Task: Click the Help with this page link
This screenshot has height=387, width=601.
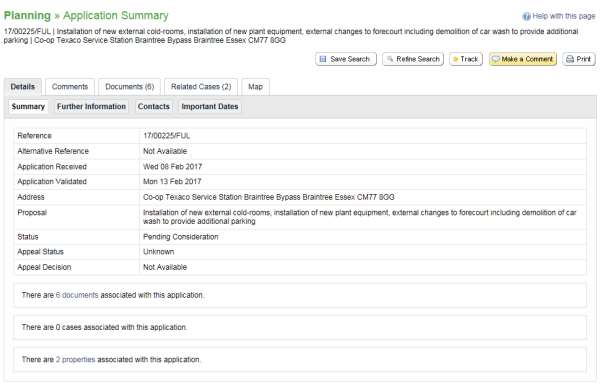Action: (563, 16)
